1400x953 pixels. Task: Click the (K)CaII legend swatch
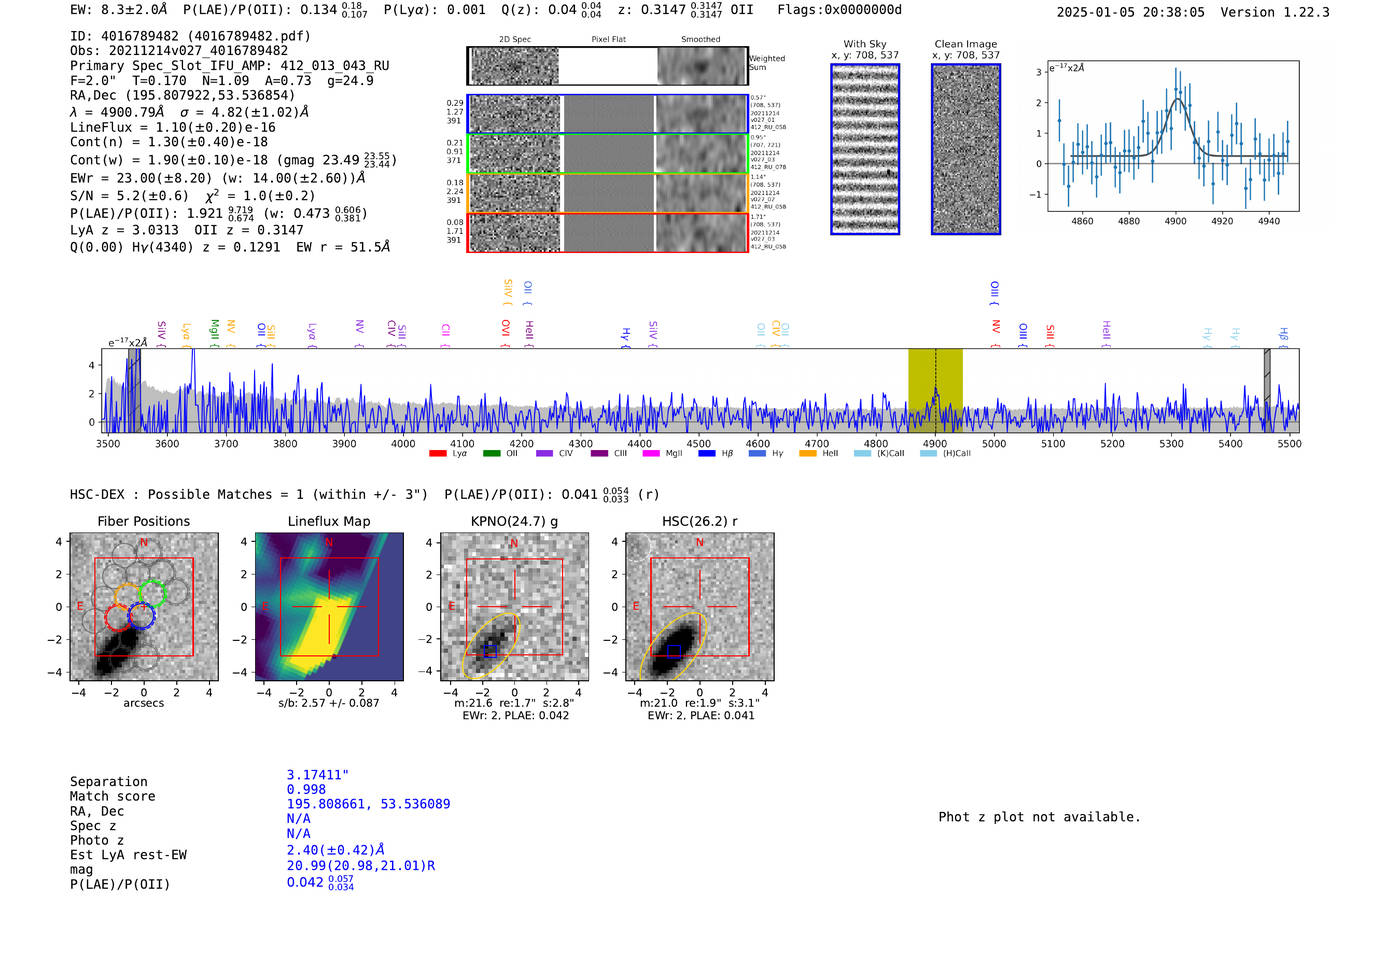click(x=862, y=453)
